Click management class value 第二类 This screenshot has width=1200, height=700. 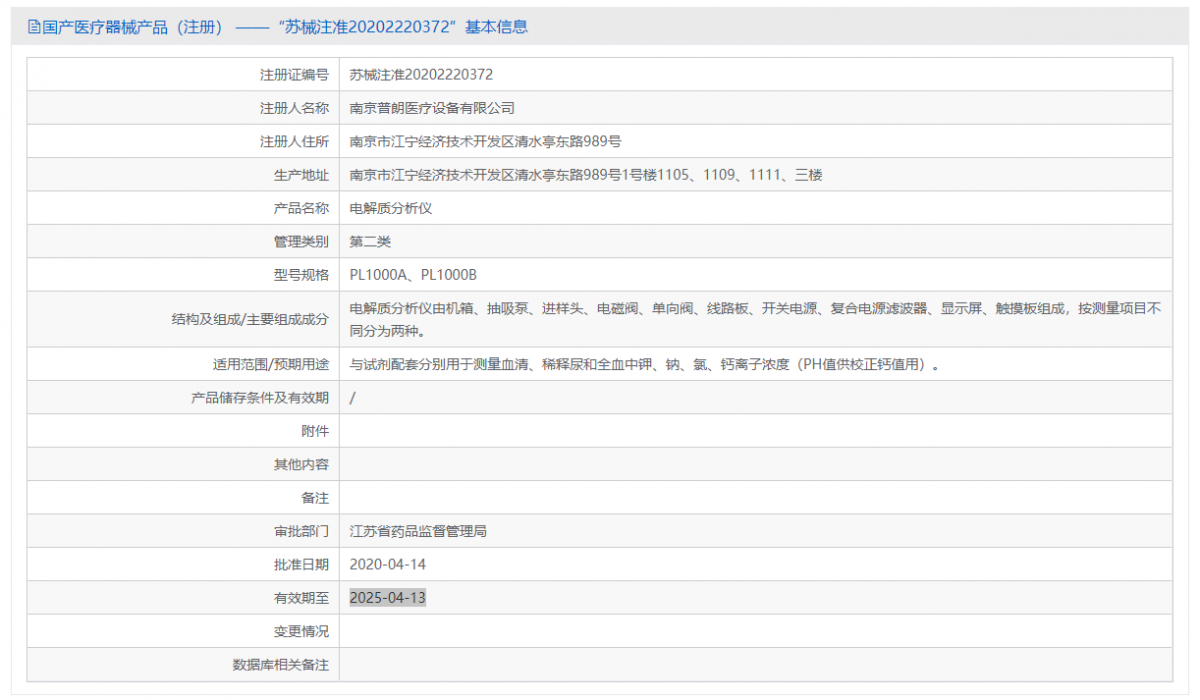click(370, 242)
